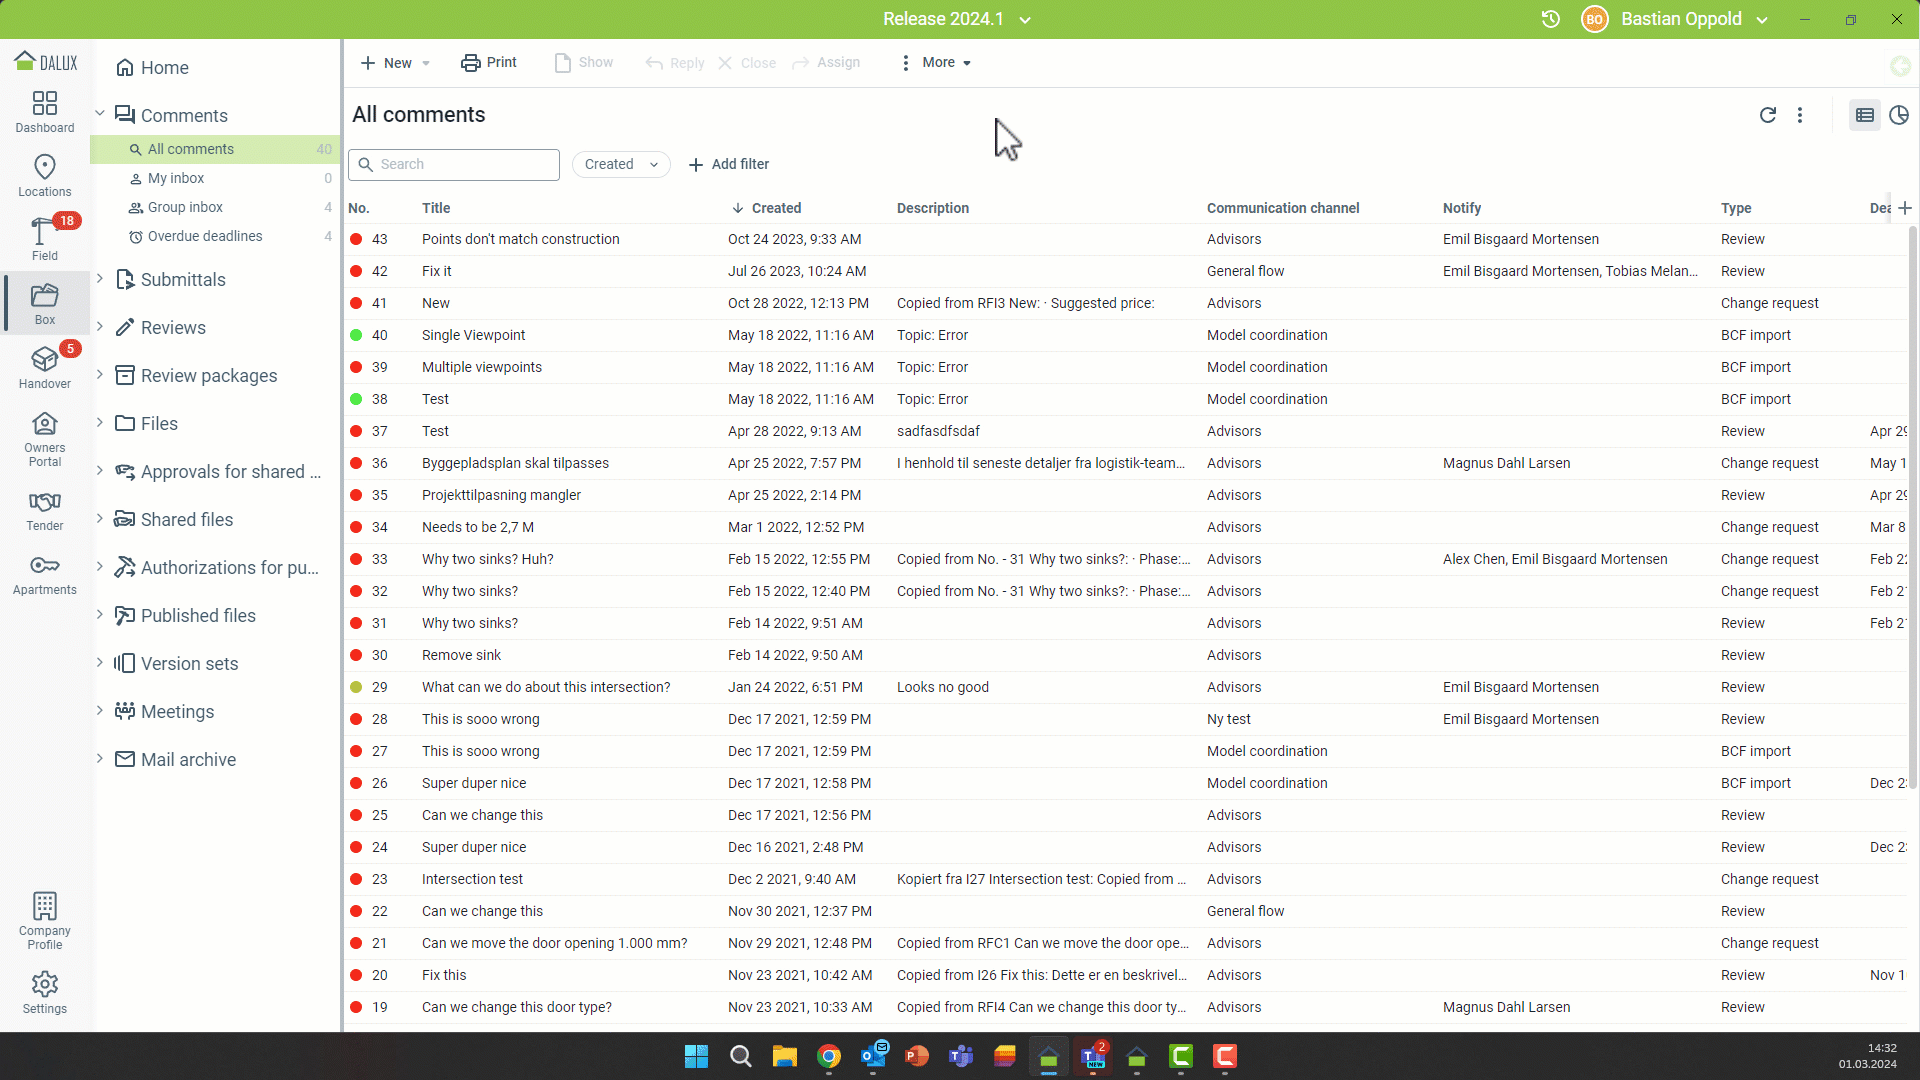Switch to list view icon

tap(1865, 115)
